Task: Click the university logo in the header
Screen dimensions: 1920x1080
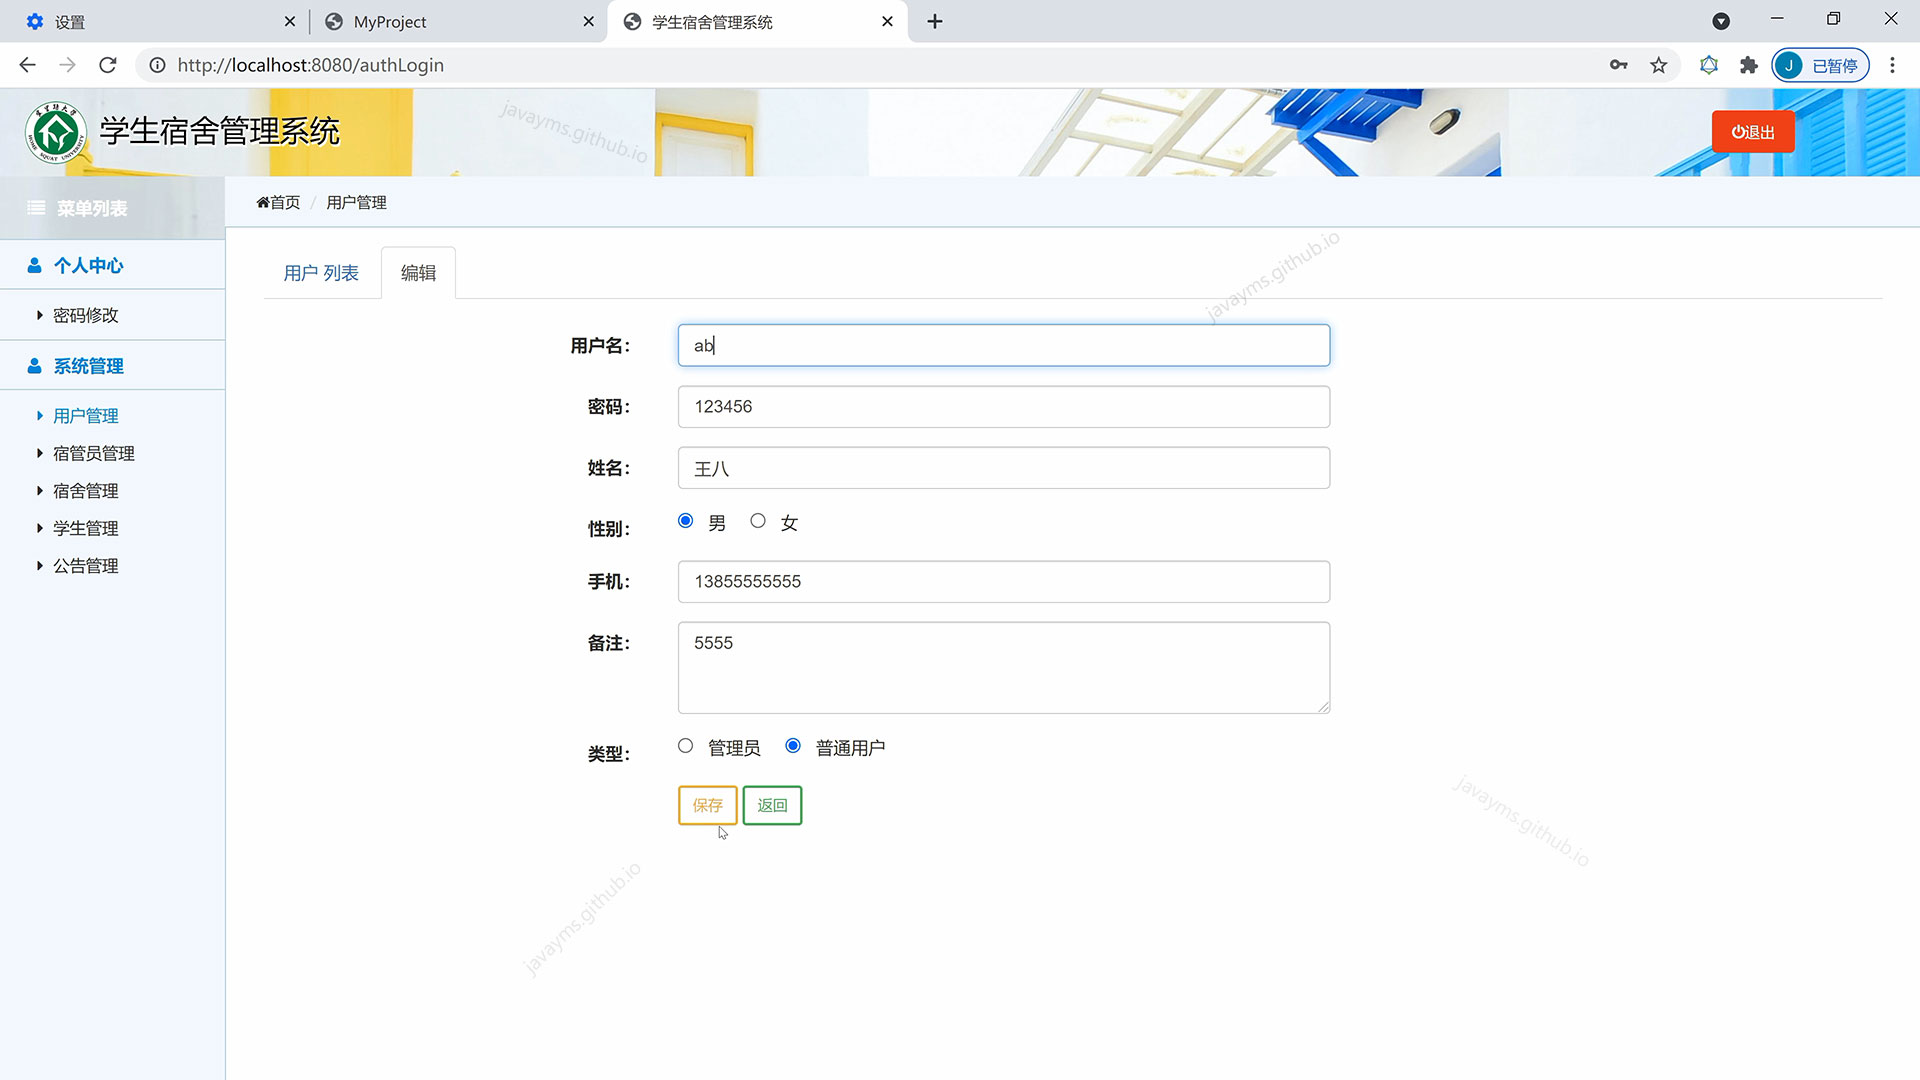Action: (x=55, y=131)
